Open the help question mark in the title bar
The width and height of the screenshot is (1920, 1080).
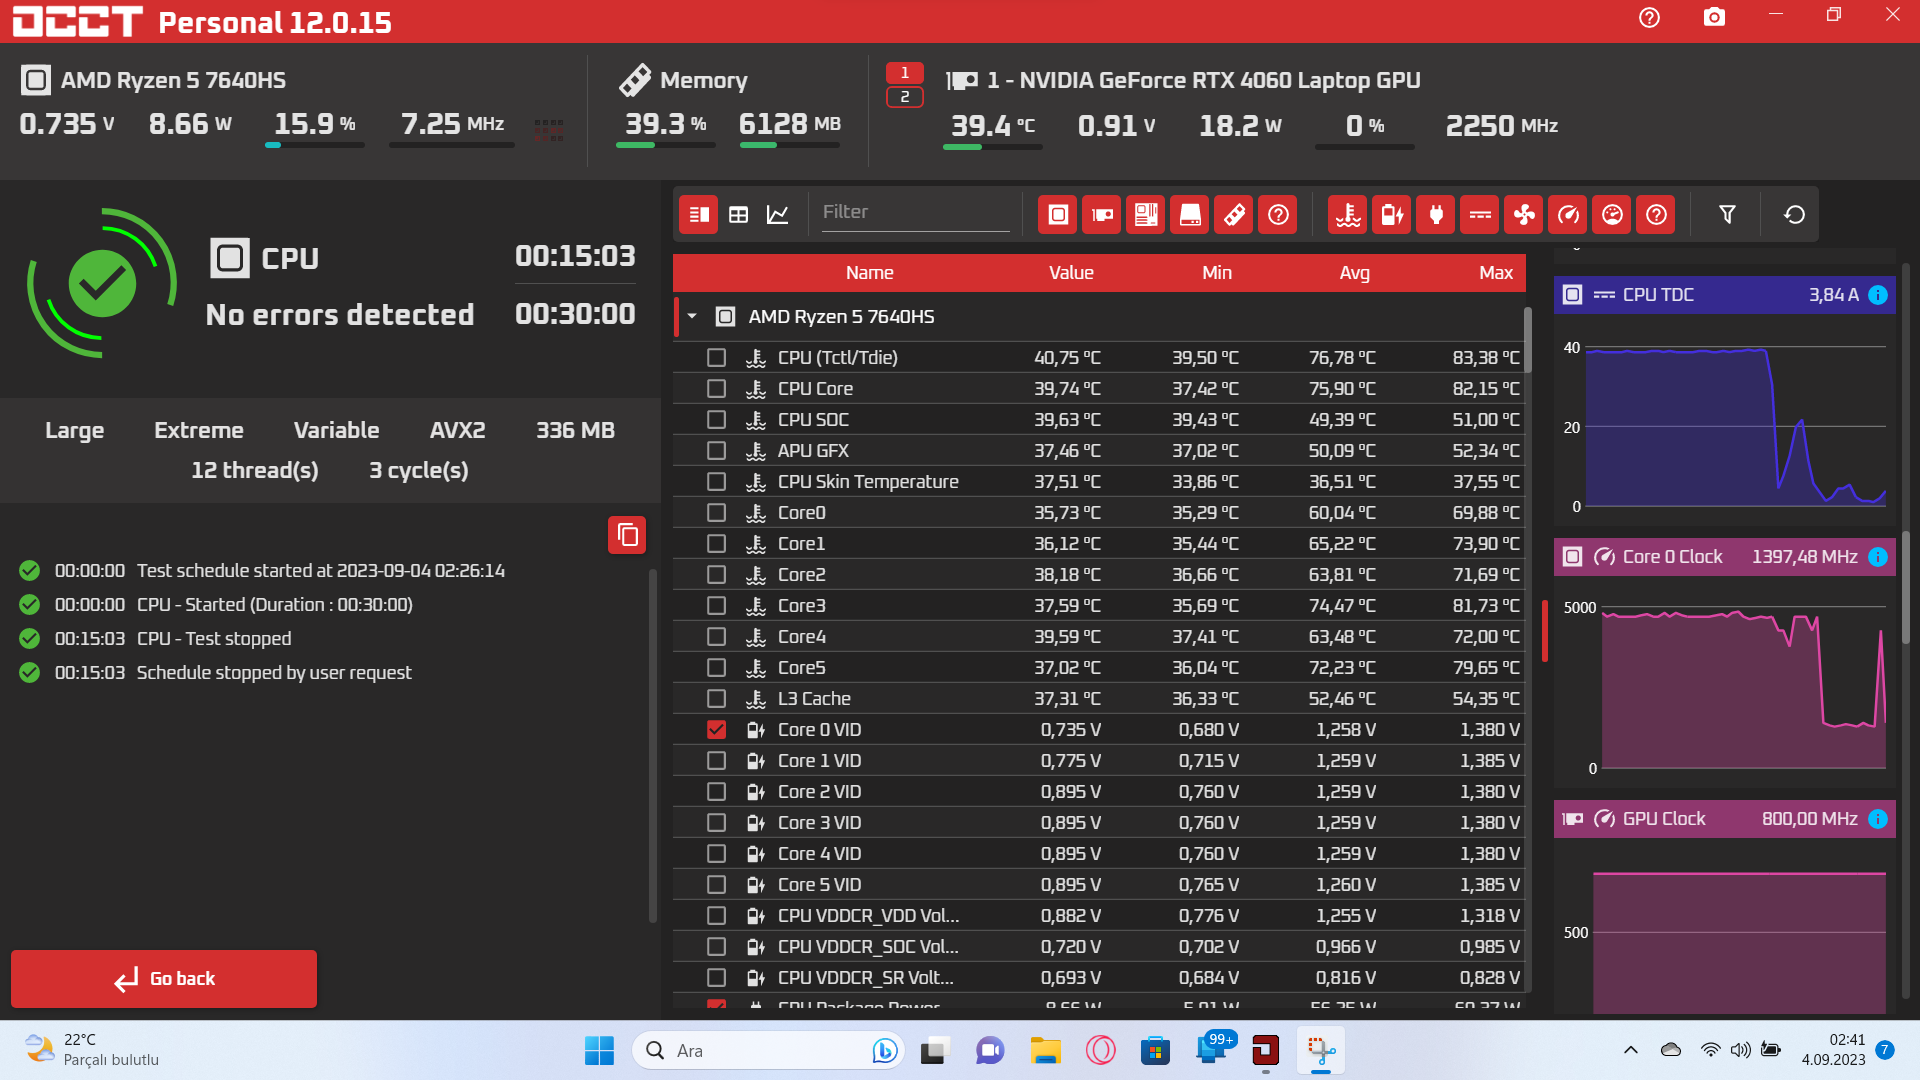click(x=1649, y=17)
